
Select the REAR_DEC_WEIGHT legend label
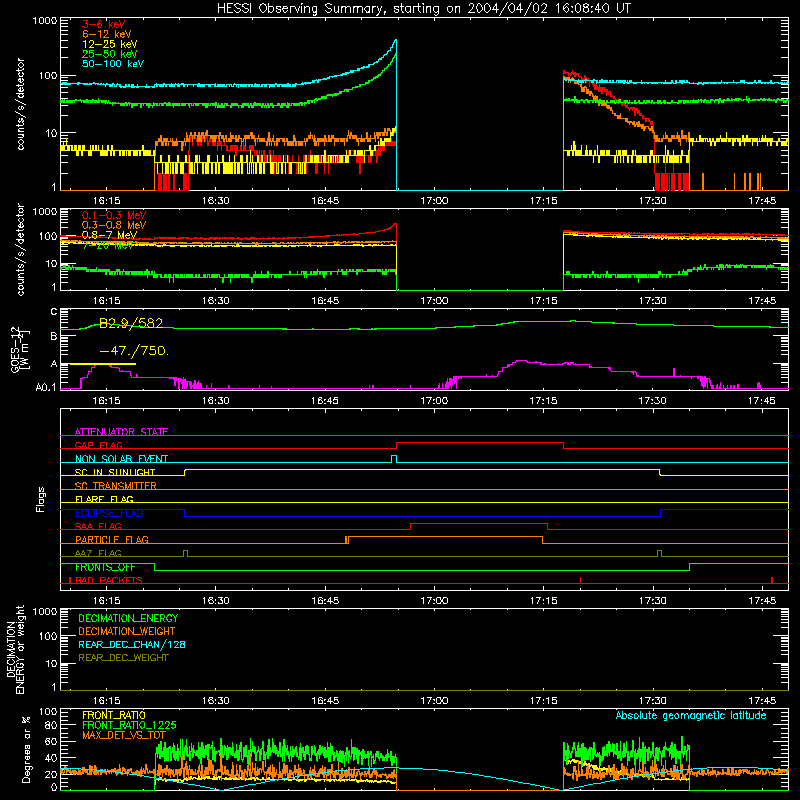pyautogui.click(x=123, y=658)
